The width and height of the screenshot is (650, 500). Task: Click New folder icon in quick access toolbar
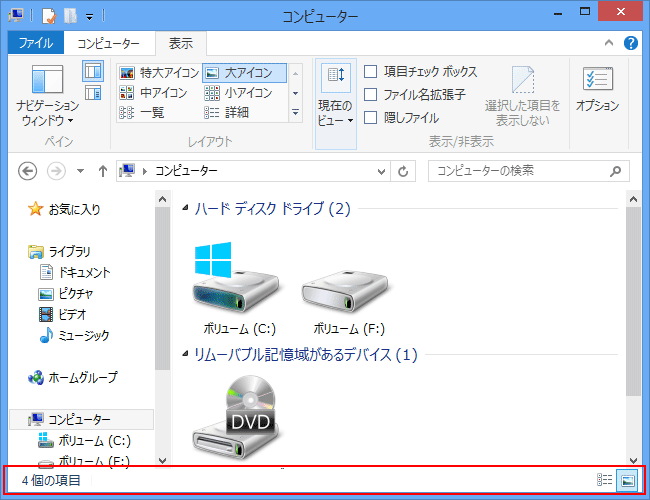pos(70,16)
